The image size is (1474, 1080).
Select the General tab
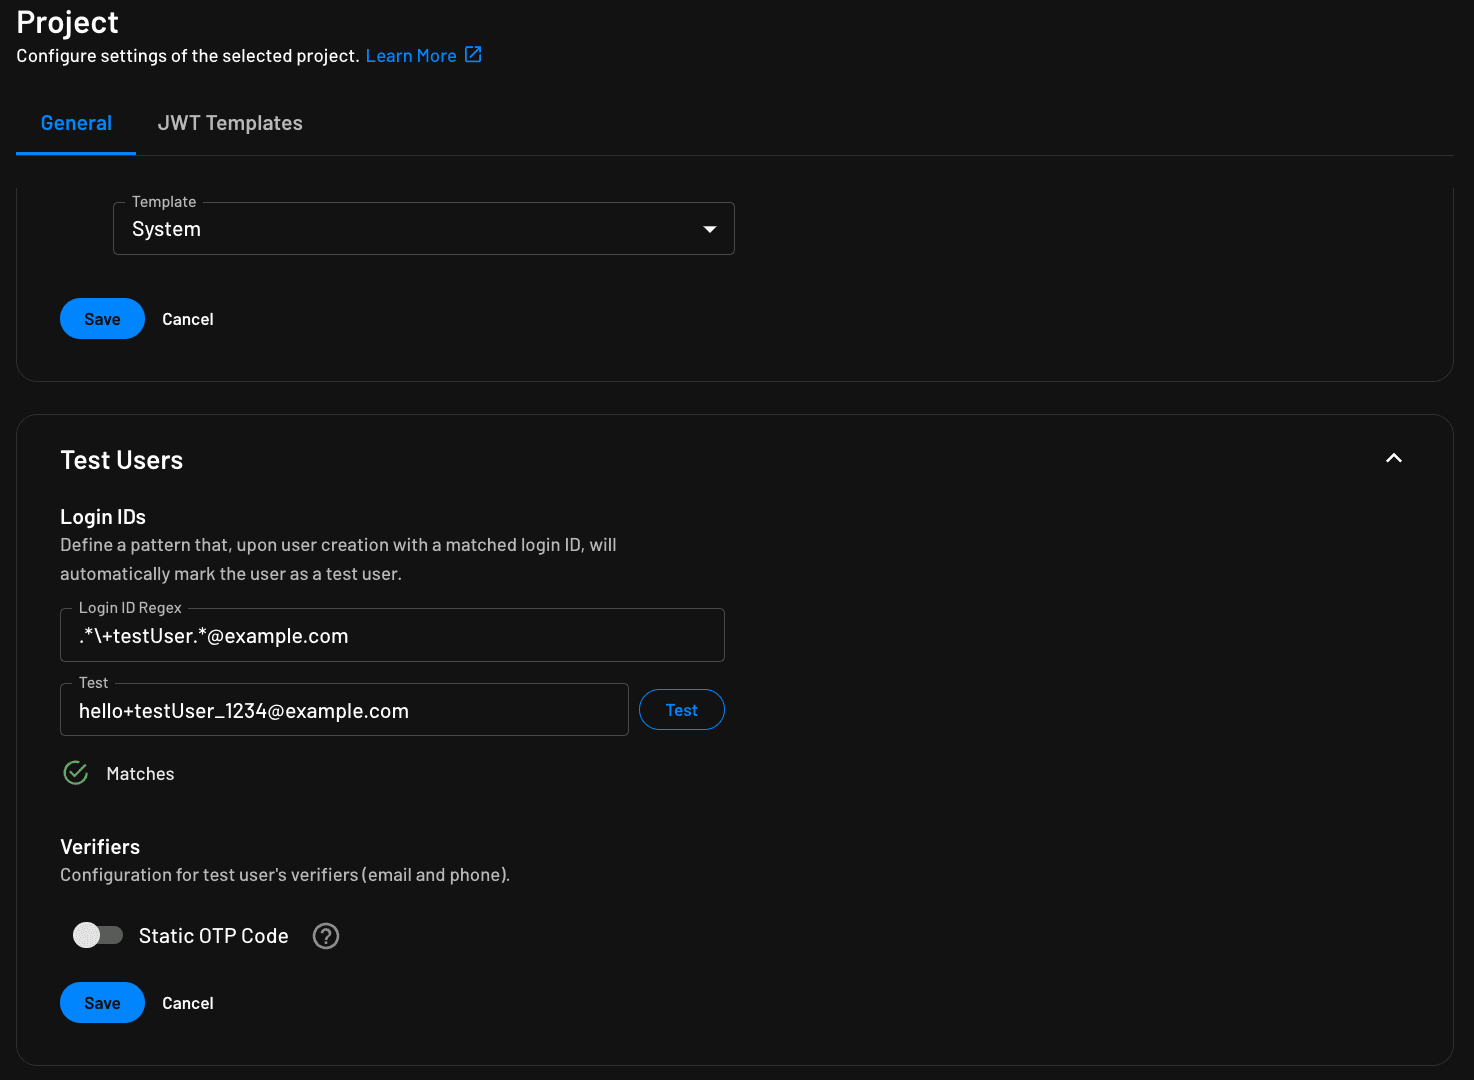(75, 122)
